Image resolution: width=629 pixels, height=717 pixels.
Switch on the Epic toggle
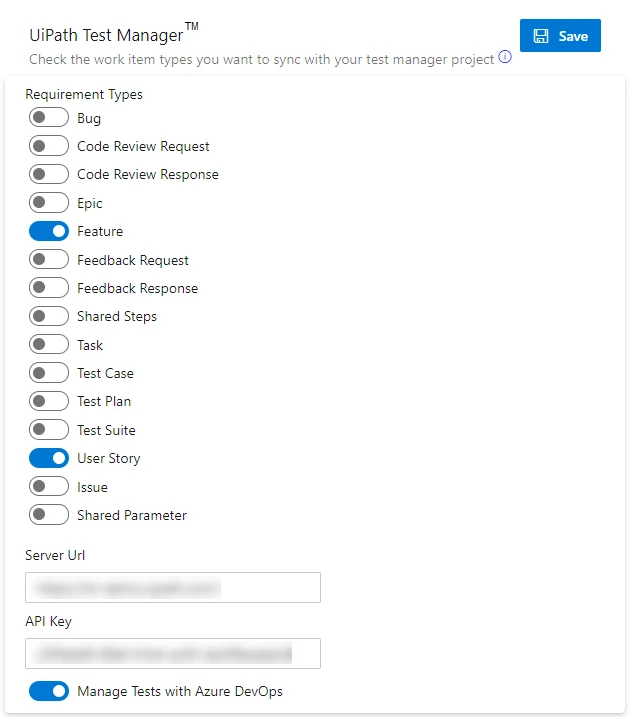tap(49, 203)
